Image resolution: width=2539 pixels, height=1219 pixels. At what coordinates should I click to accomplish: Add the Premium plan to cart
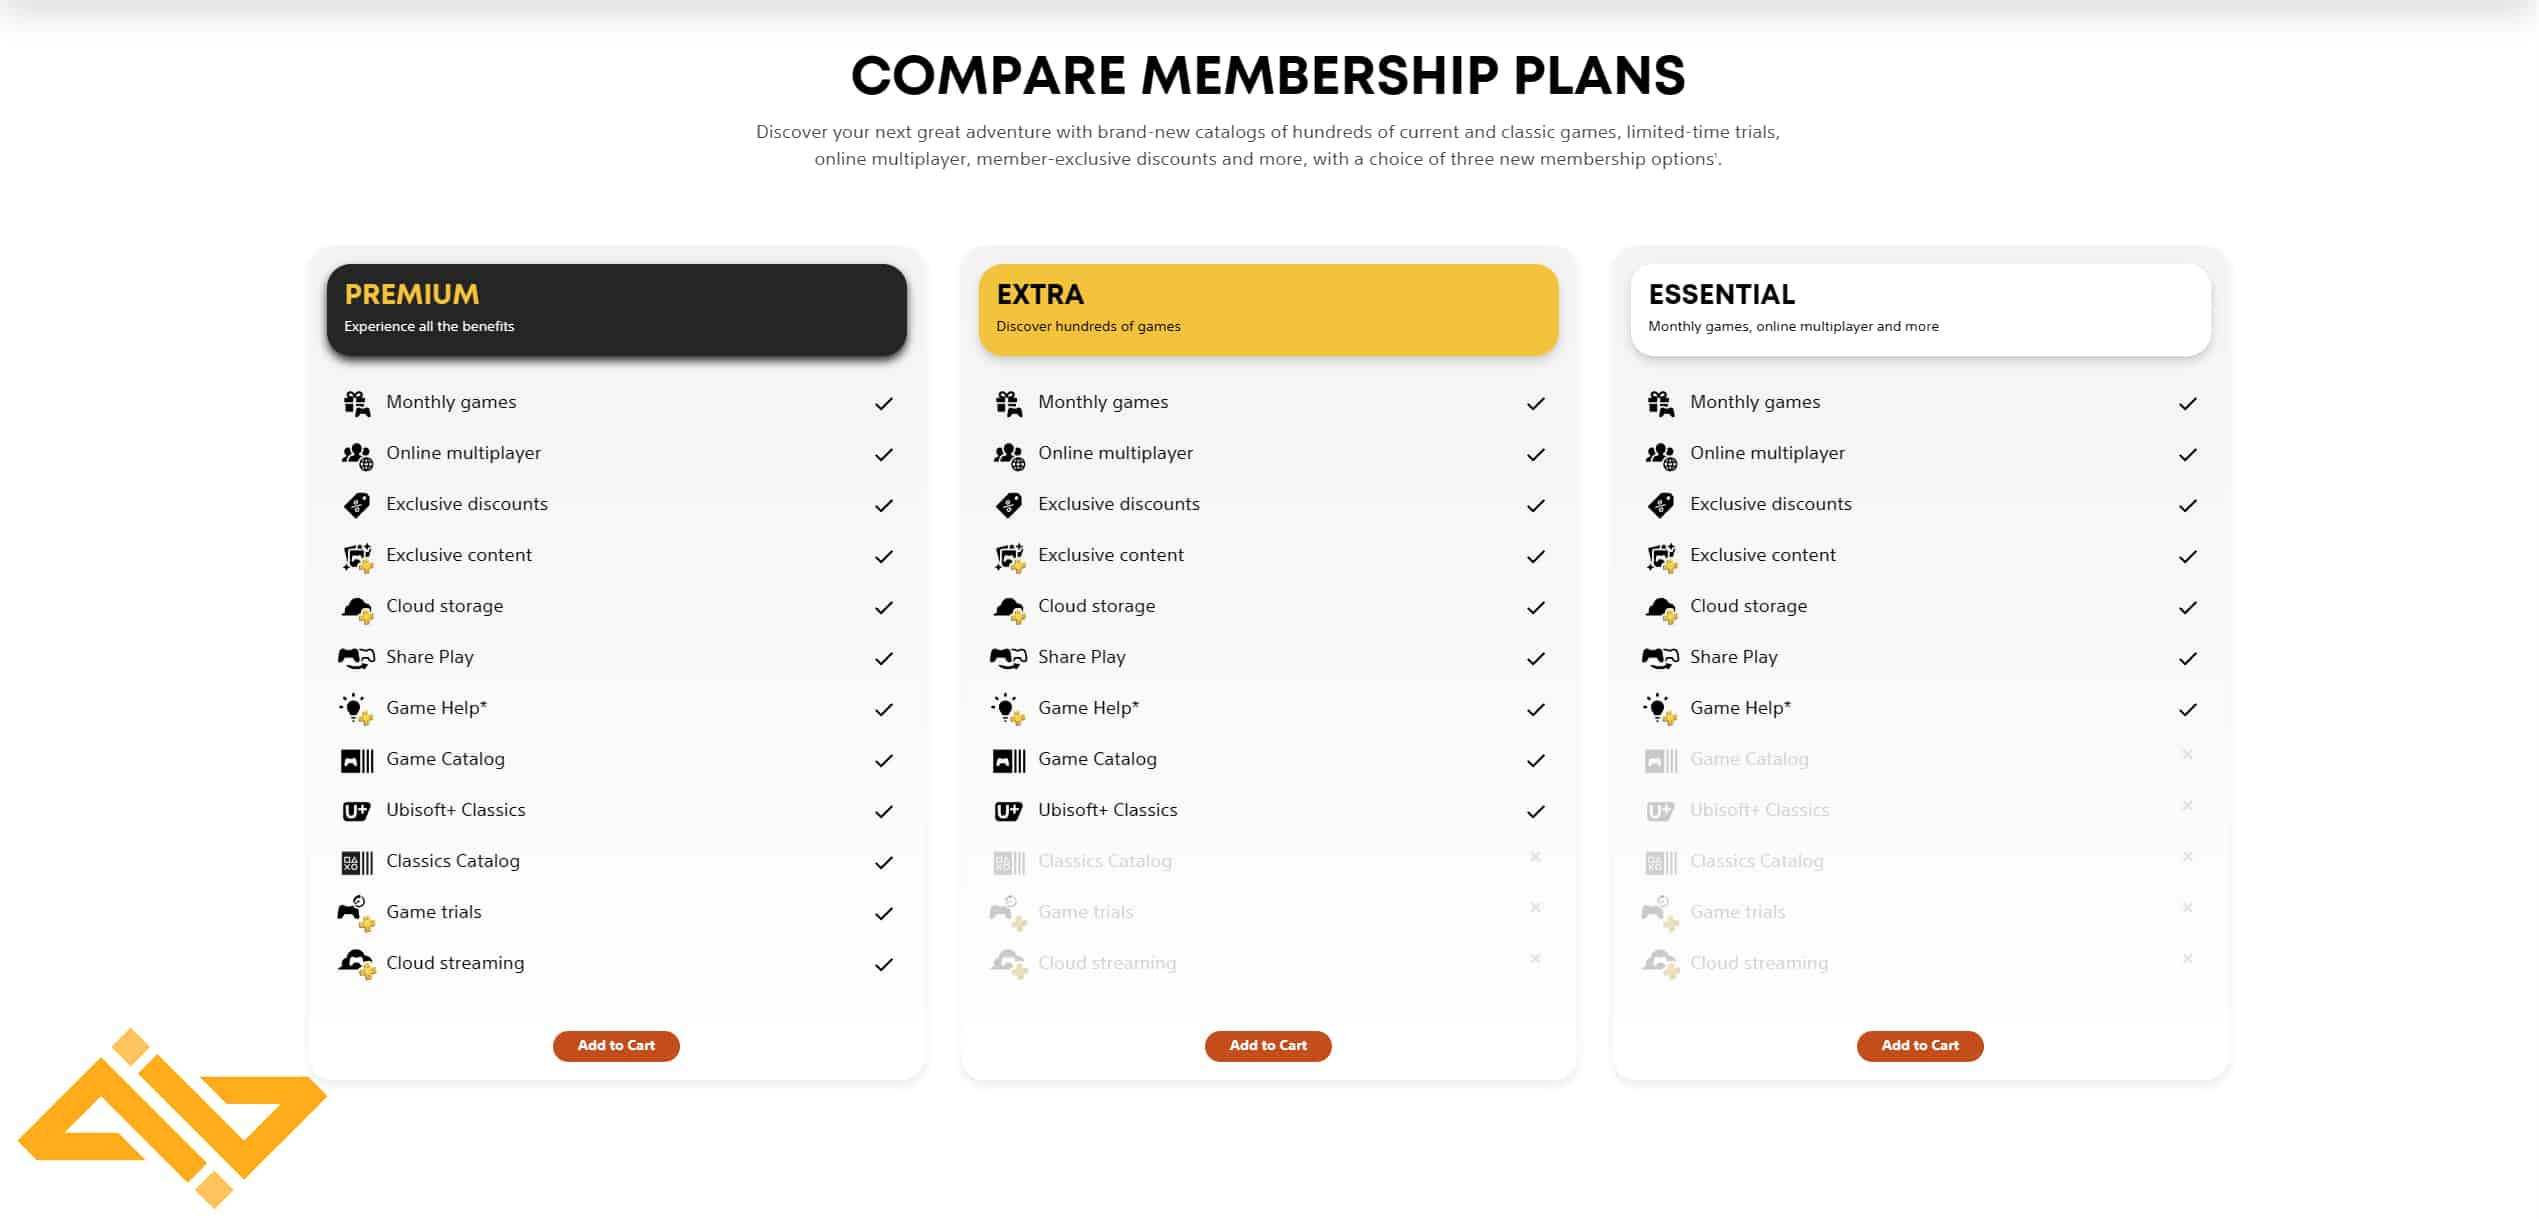point(616,1045)
